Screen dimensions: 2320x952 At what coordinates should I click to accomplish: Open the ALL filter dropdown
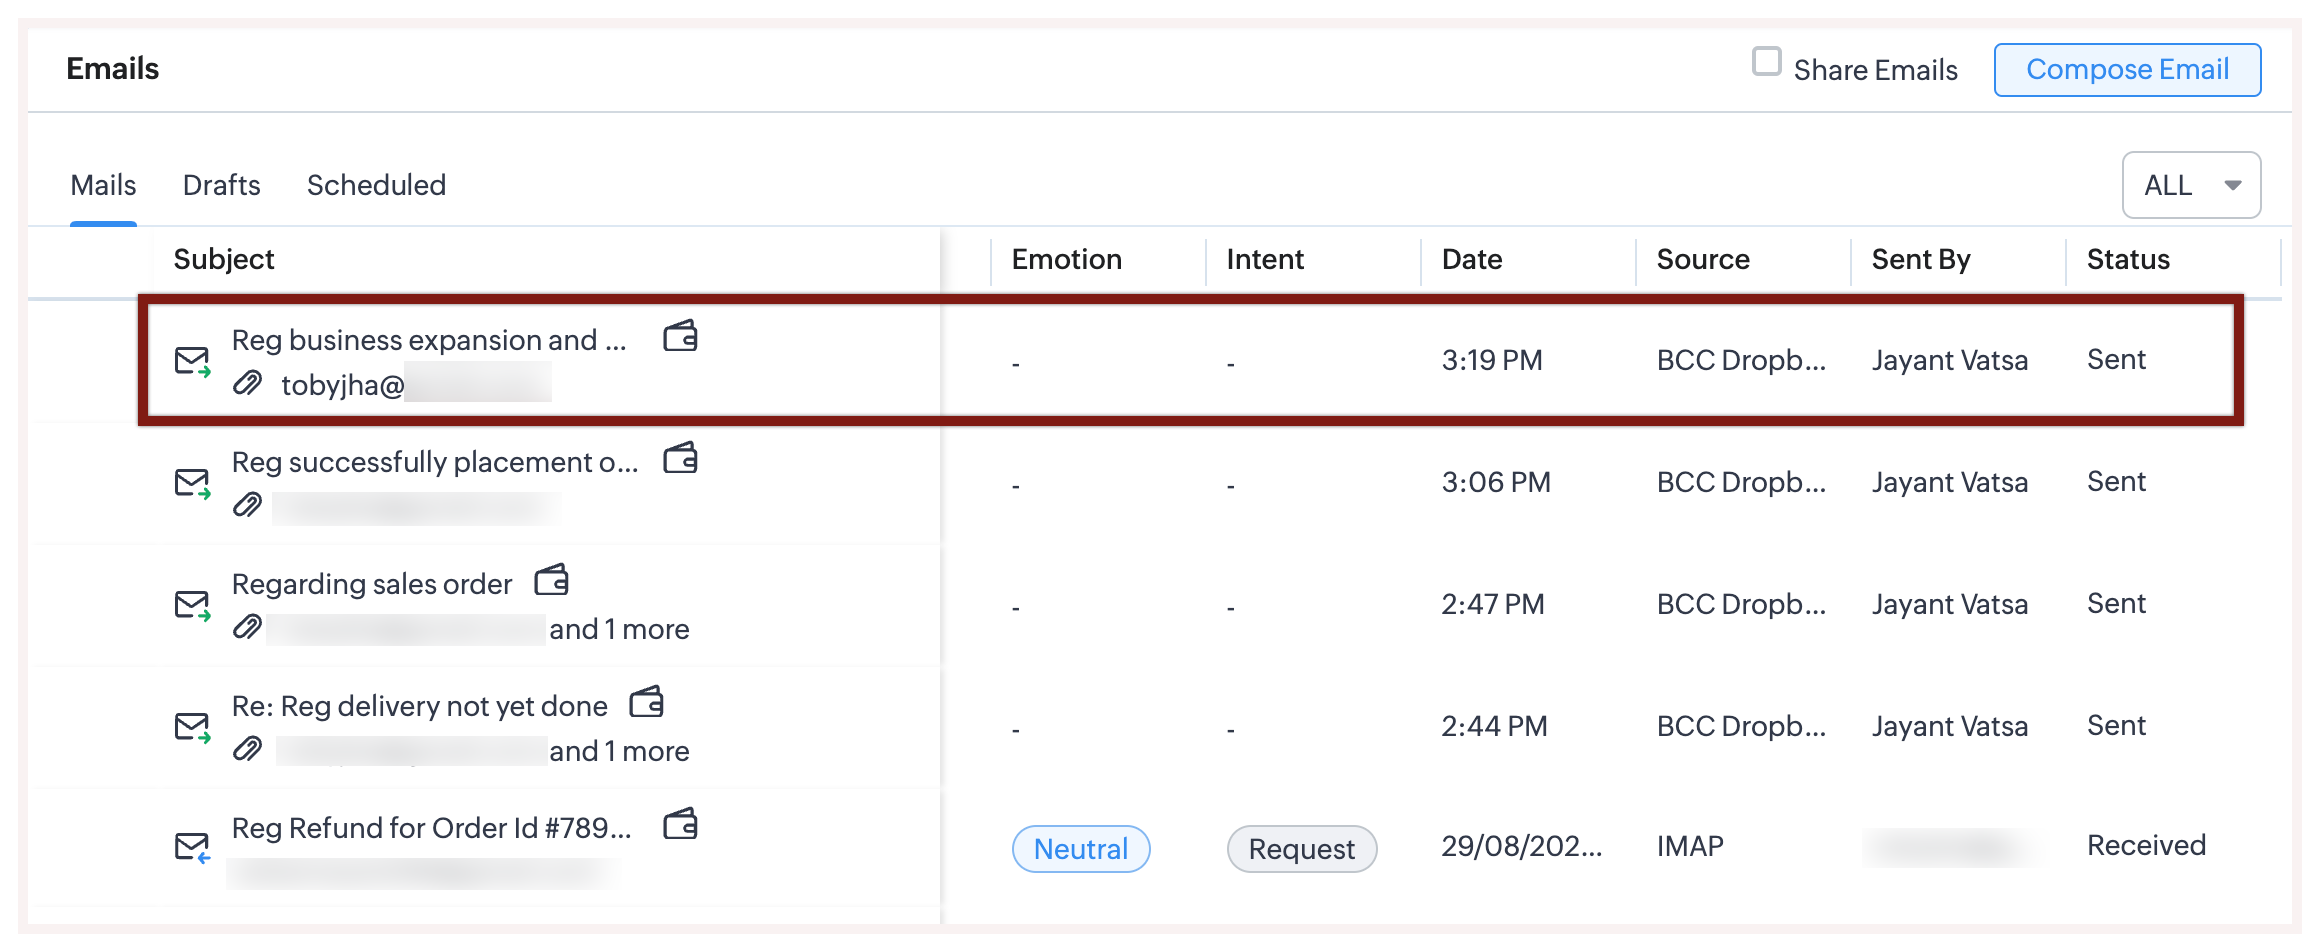[x=2191, y=185]
